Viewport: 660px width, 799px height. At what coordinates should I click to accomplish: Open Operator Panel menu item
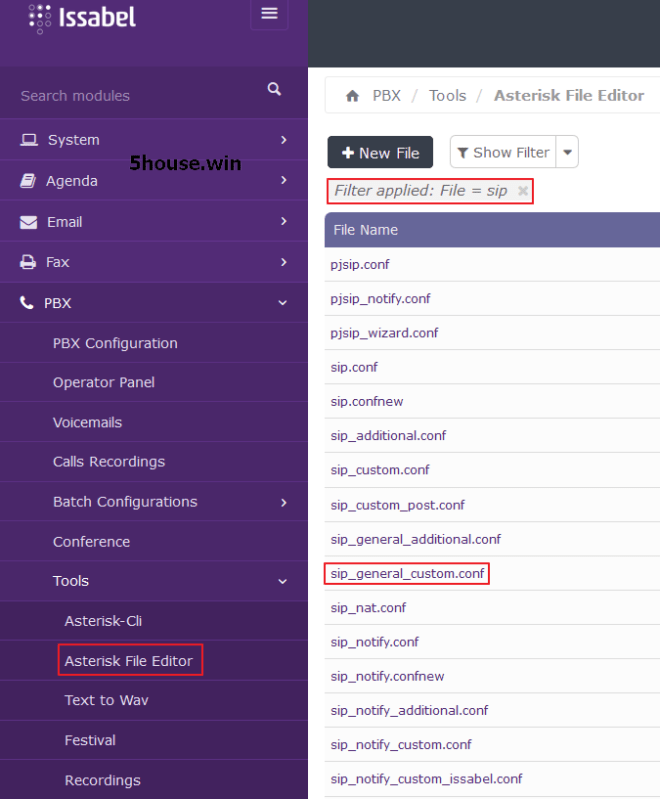point(103,383)
